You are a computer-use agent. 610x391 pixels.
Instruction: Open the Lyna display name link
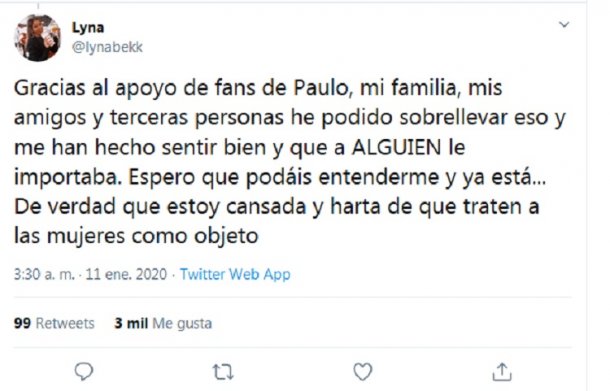(x=88, y=28)
